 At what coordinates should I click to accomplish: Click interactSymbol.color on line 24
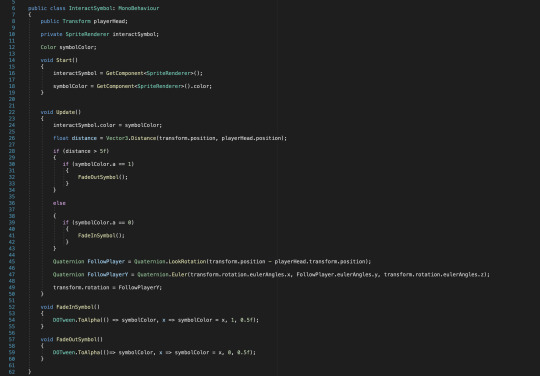click(84, 125)
